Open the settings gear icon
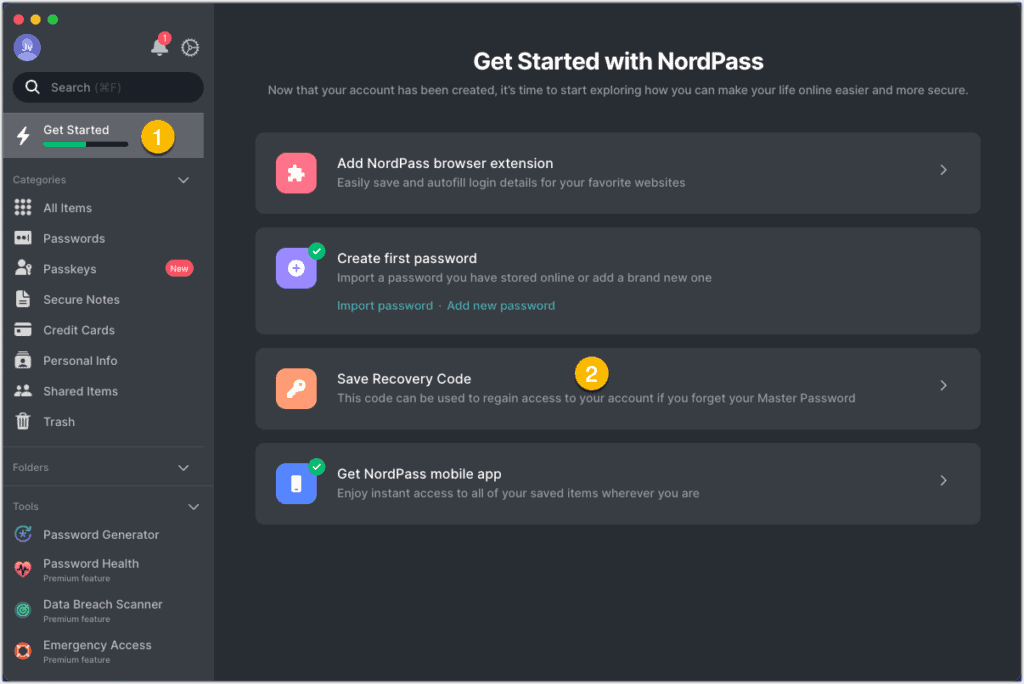 pyautogui.click(x=190, y=47)
